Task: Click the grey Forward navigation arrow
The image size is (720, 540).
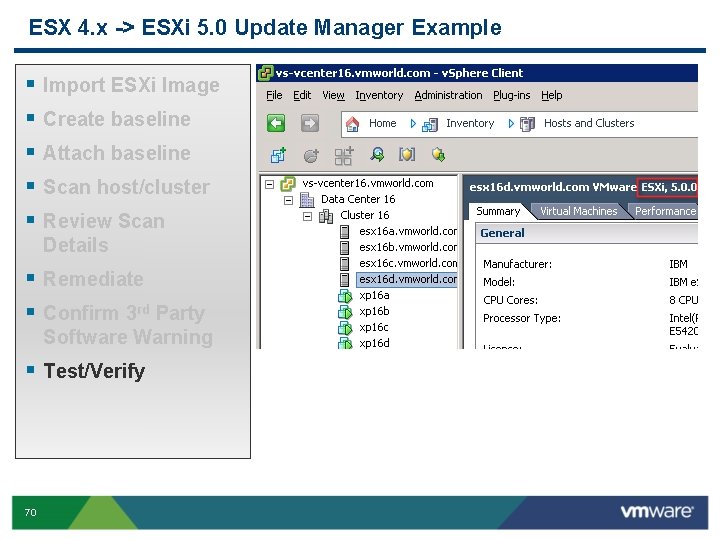Action: click(310, 123)
